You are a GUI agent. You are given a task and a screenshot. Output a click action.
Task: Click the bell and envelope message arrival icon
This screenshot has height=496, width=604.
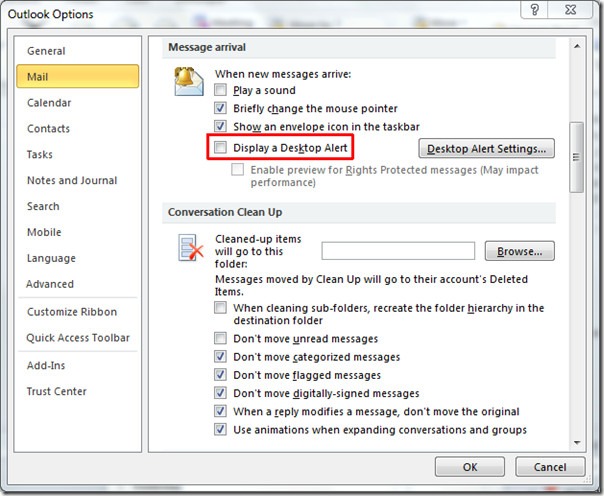(187, 81)
